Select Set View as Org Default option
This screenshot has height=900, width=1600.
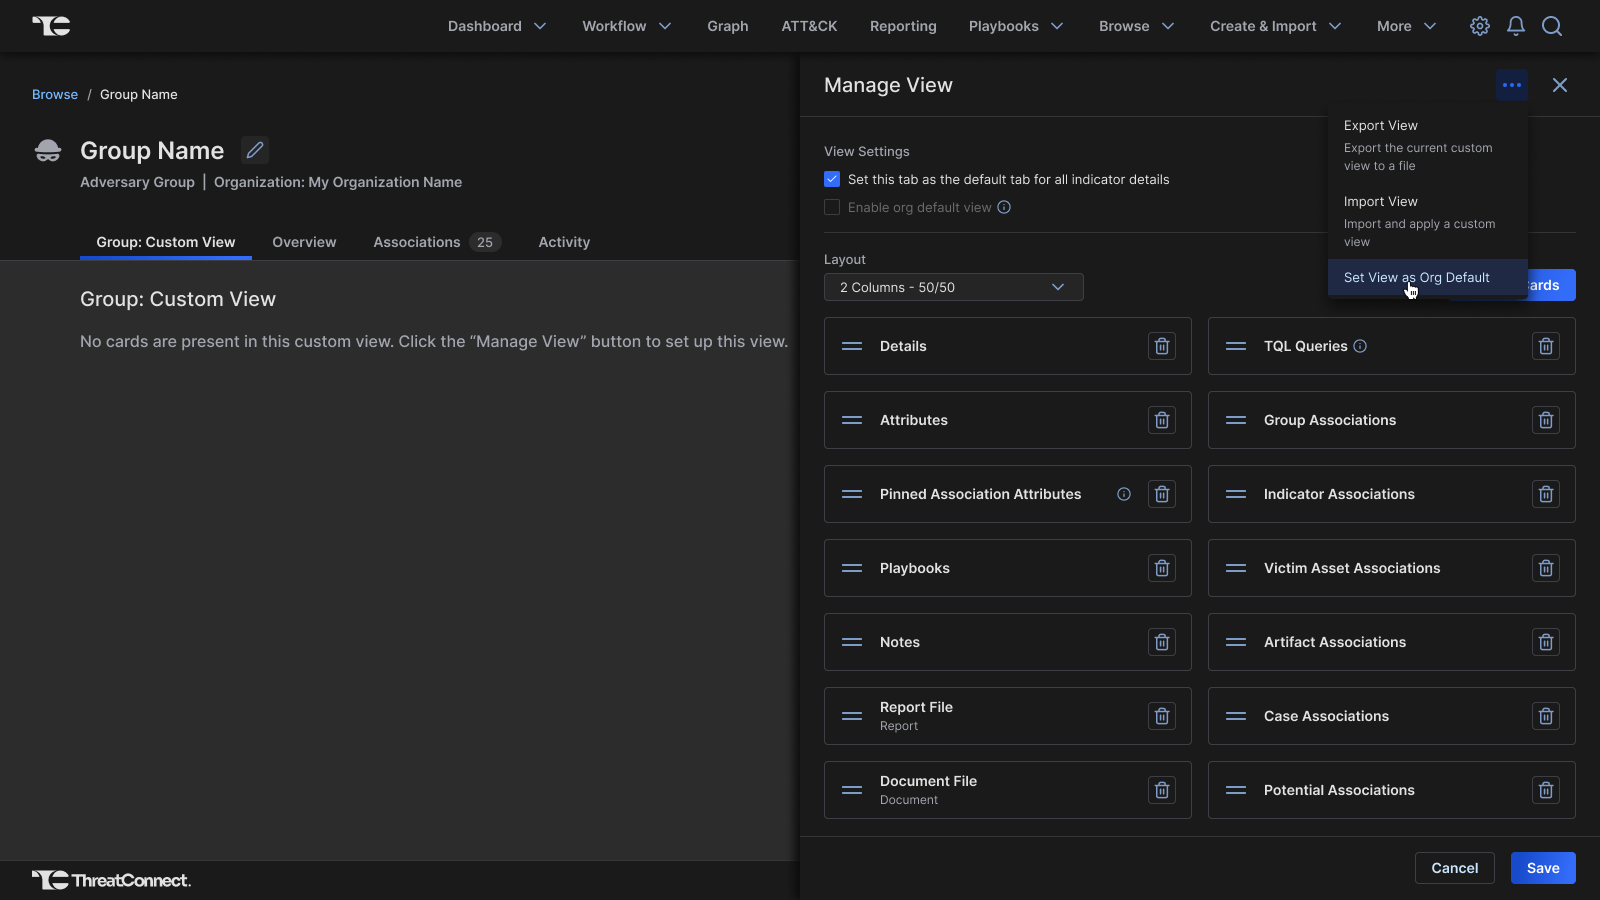(1417, 278)
